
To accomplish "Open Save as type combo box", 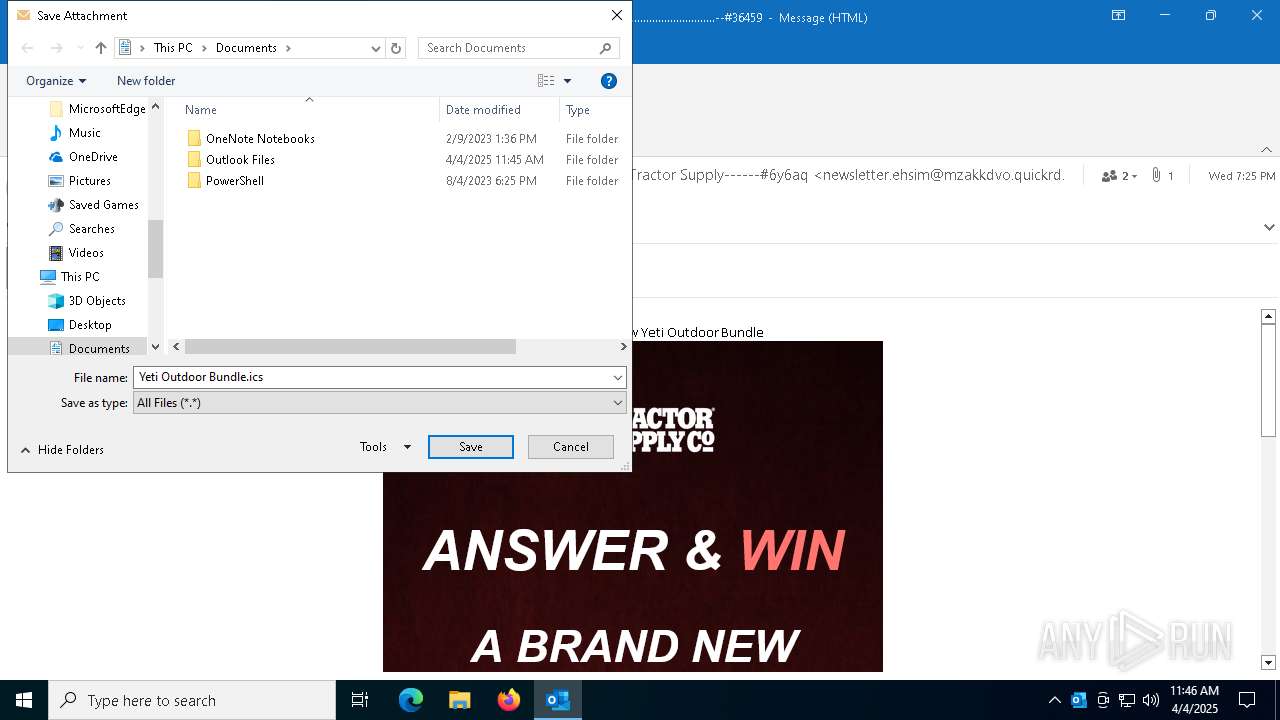I will (x=379, y=403).
